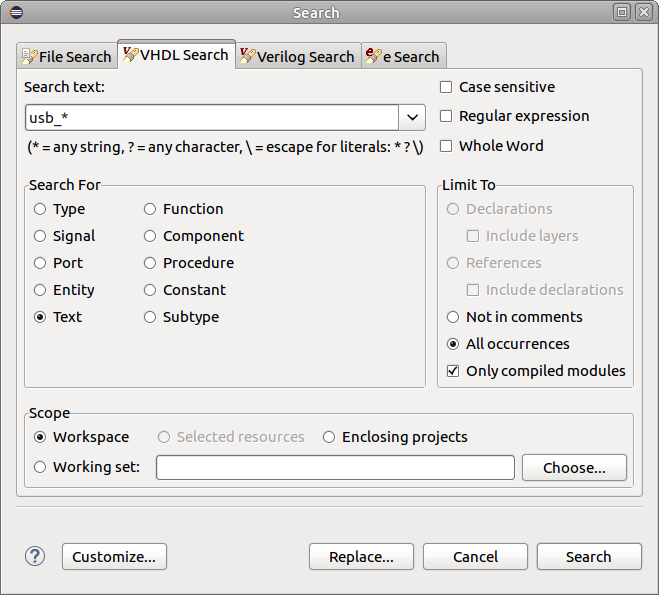Open the Customize... dialog
The height and width of the screenshot is (595, 659).
coord(114,556)
